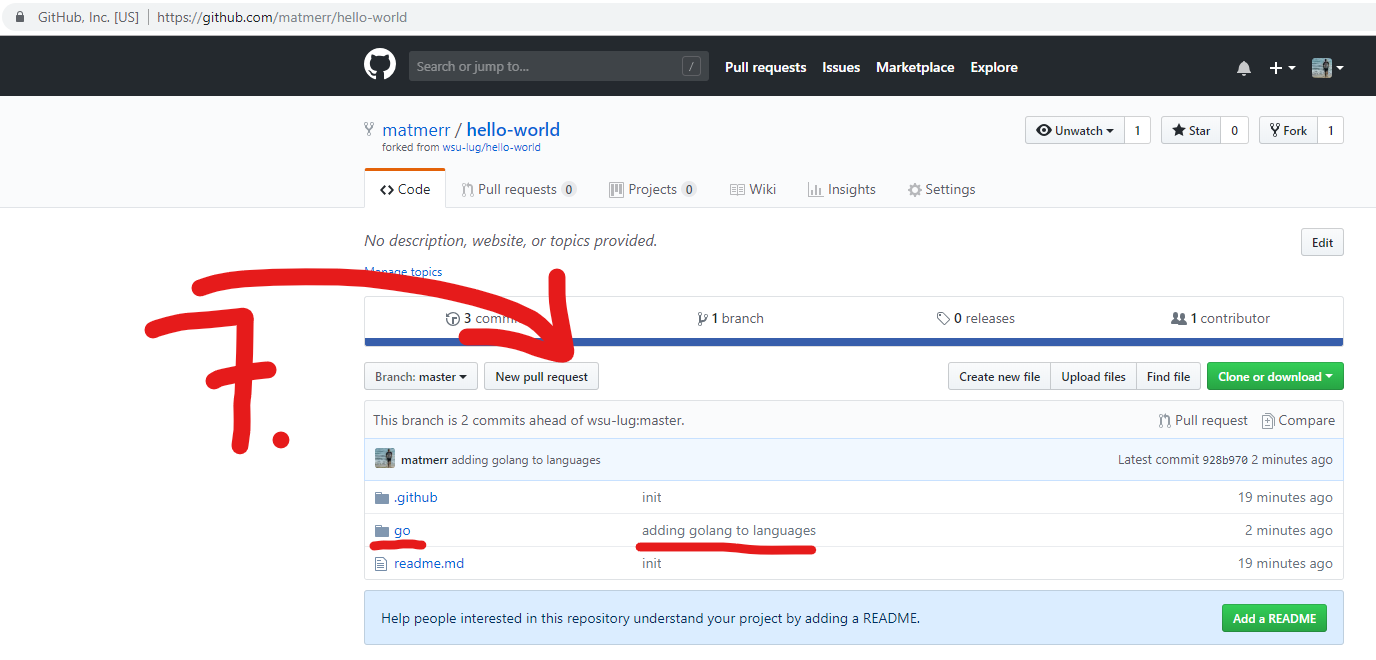Open the notifications bell
The height and width of the screenshot is (660, 1376).
[x=1244, y=68]
